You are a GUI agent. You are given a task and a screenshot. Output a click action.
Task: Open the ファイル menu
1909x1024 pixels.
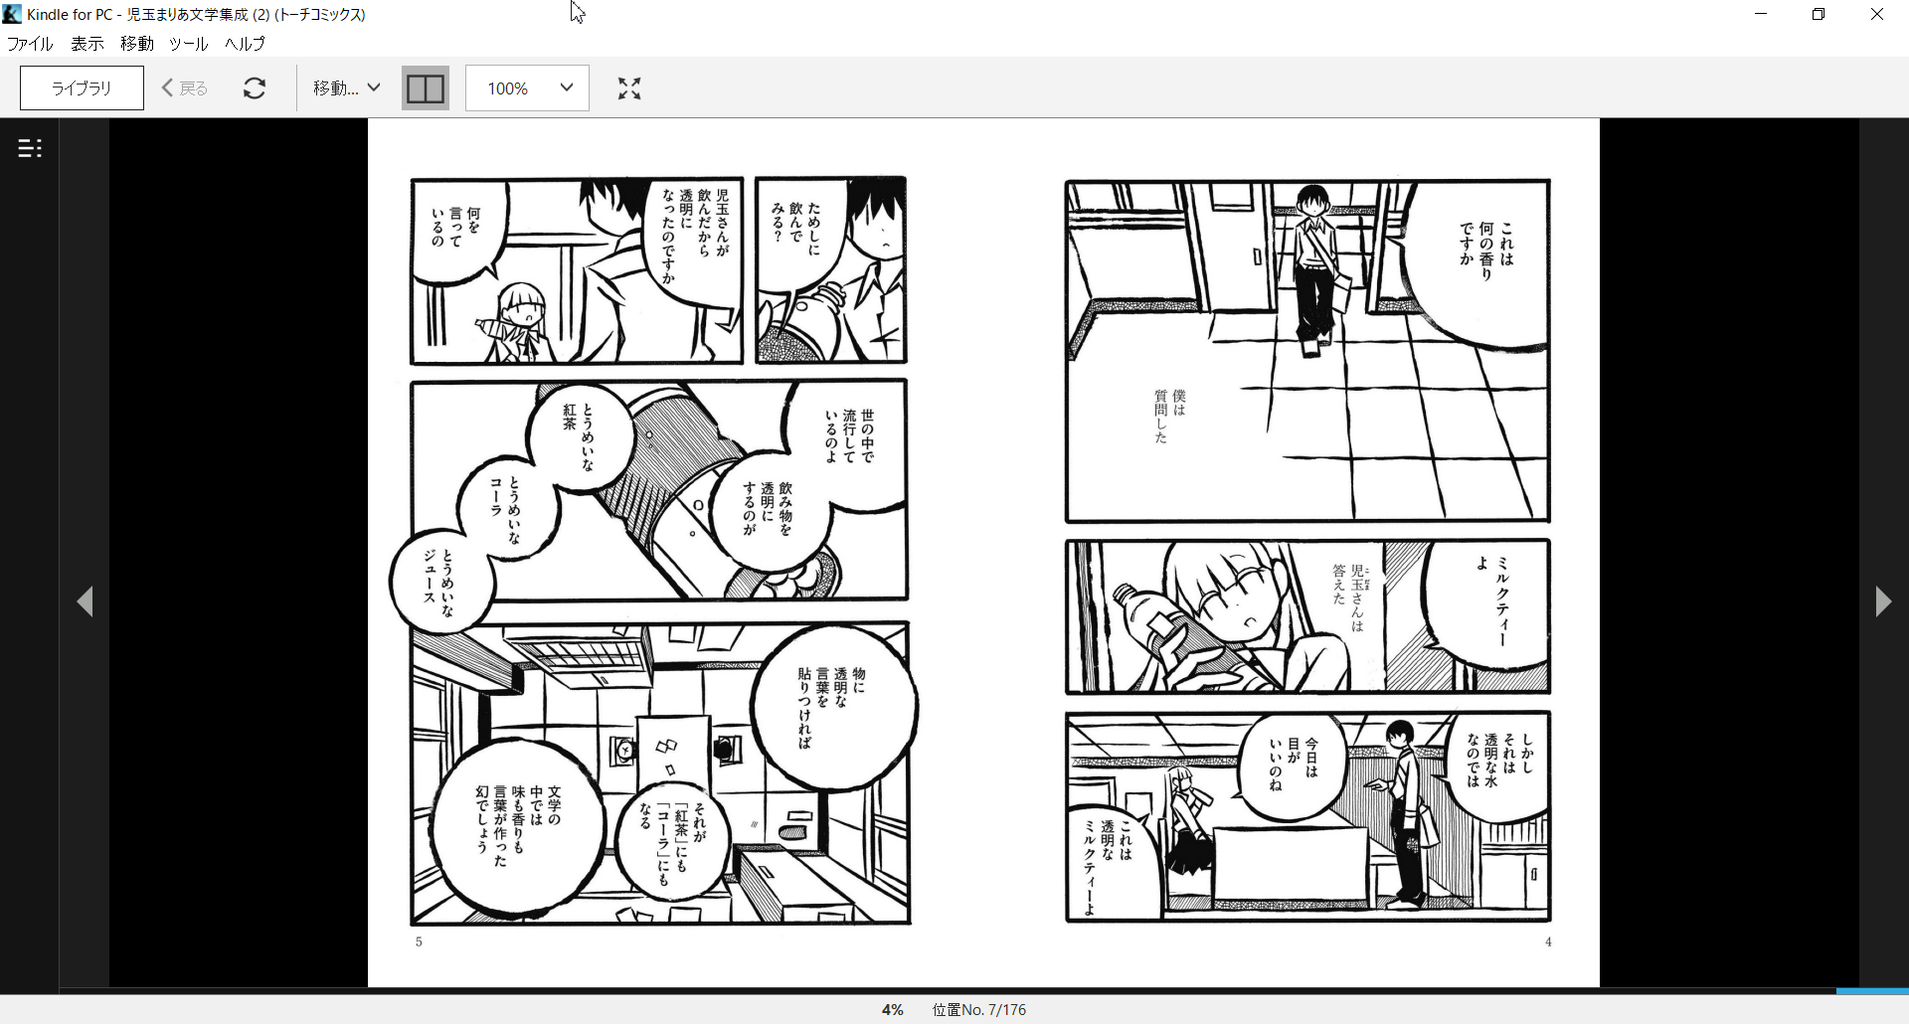(30, 44)
